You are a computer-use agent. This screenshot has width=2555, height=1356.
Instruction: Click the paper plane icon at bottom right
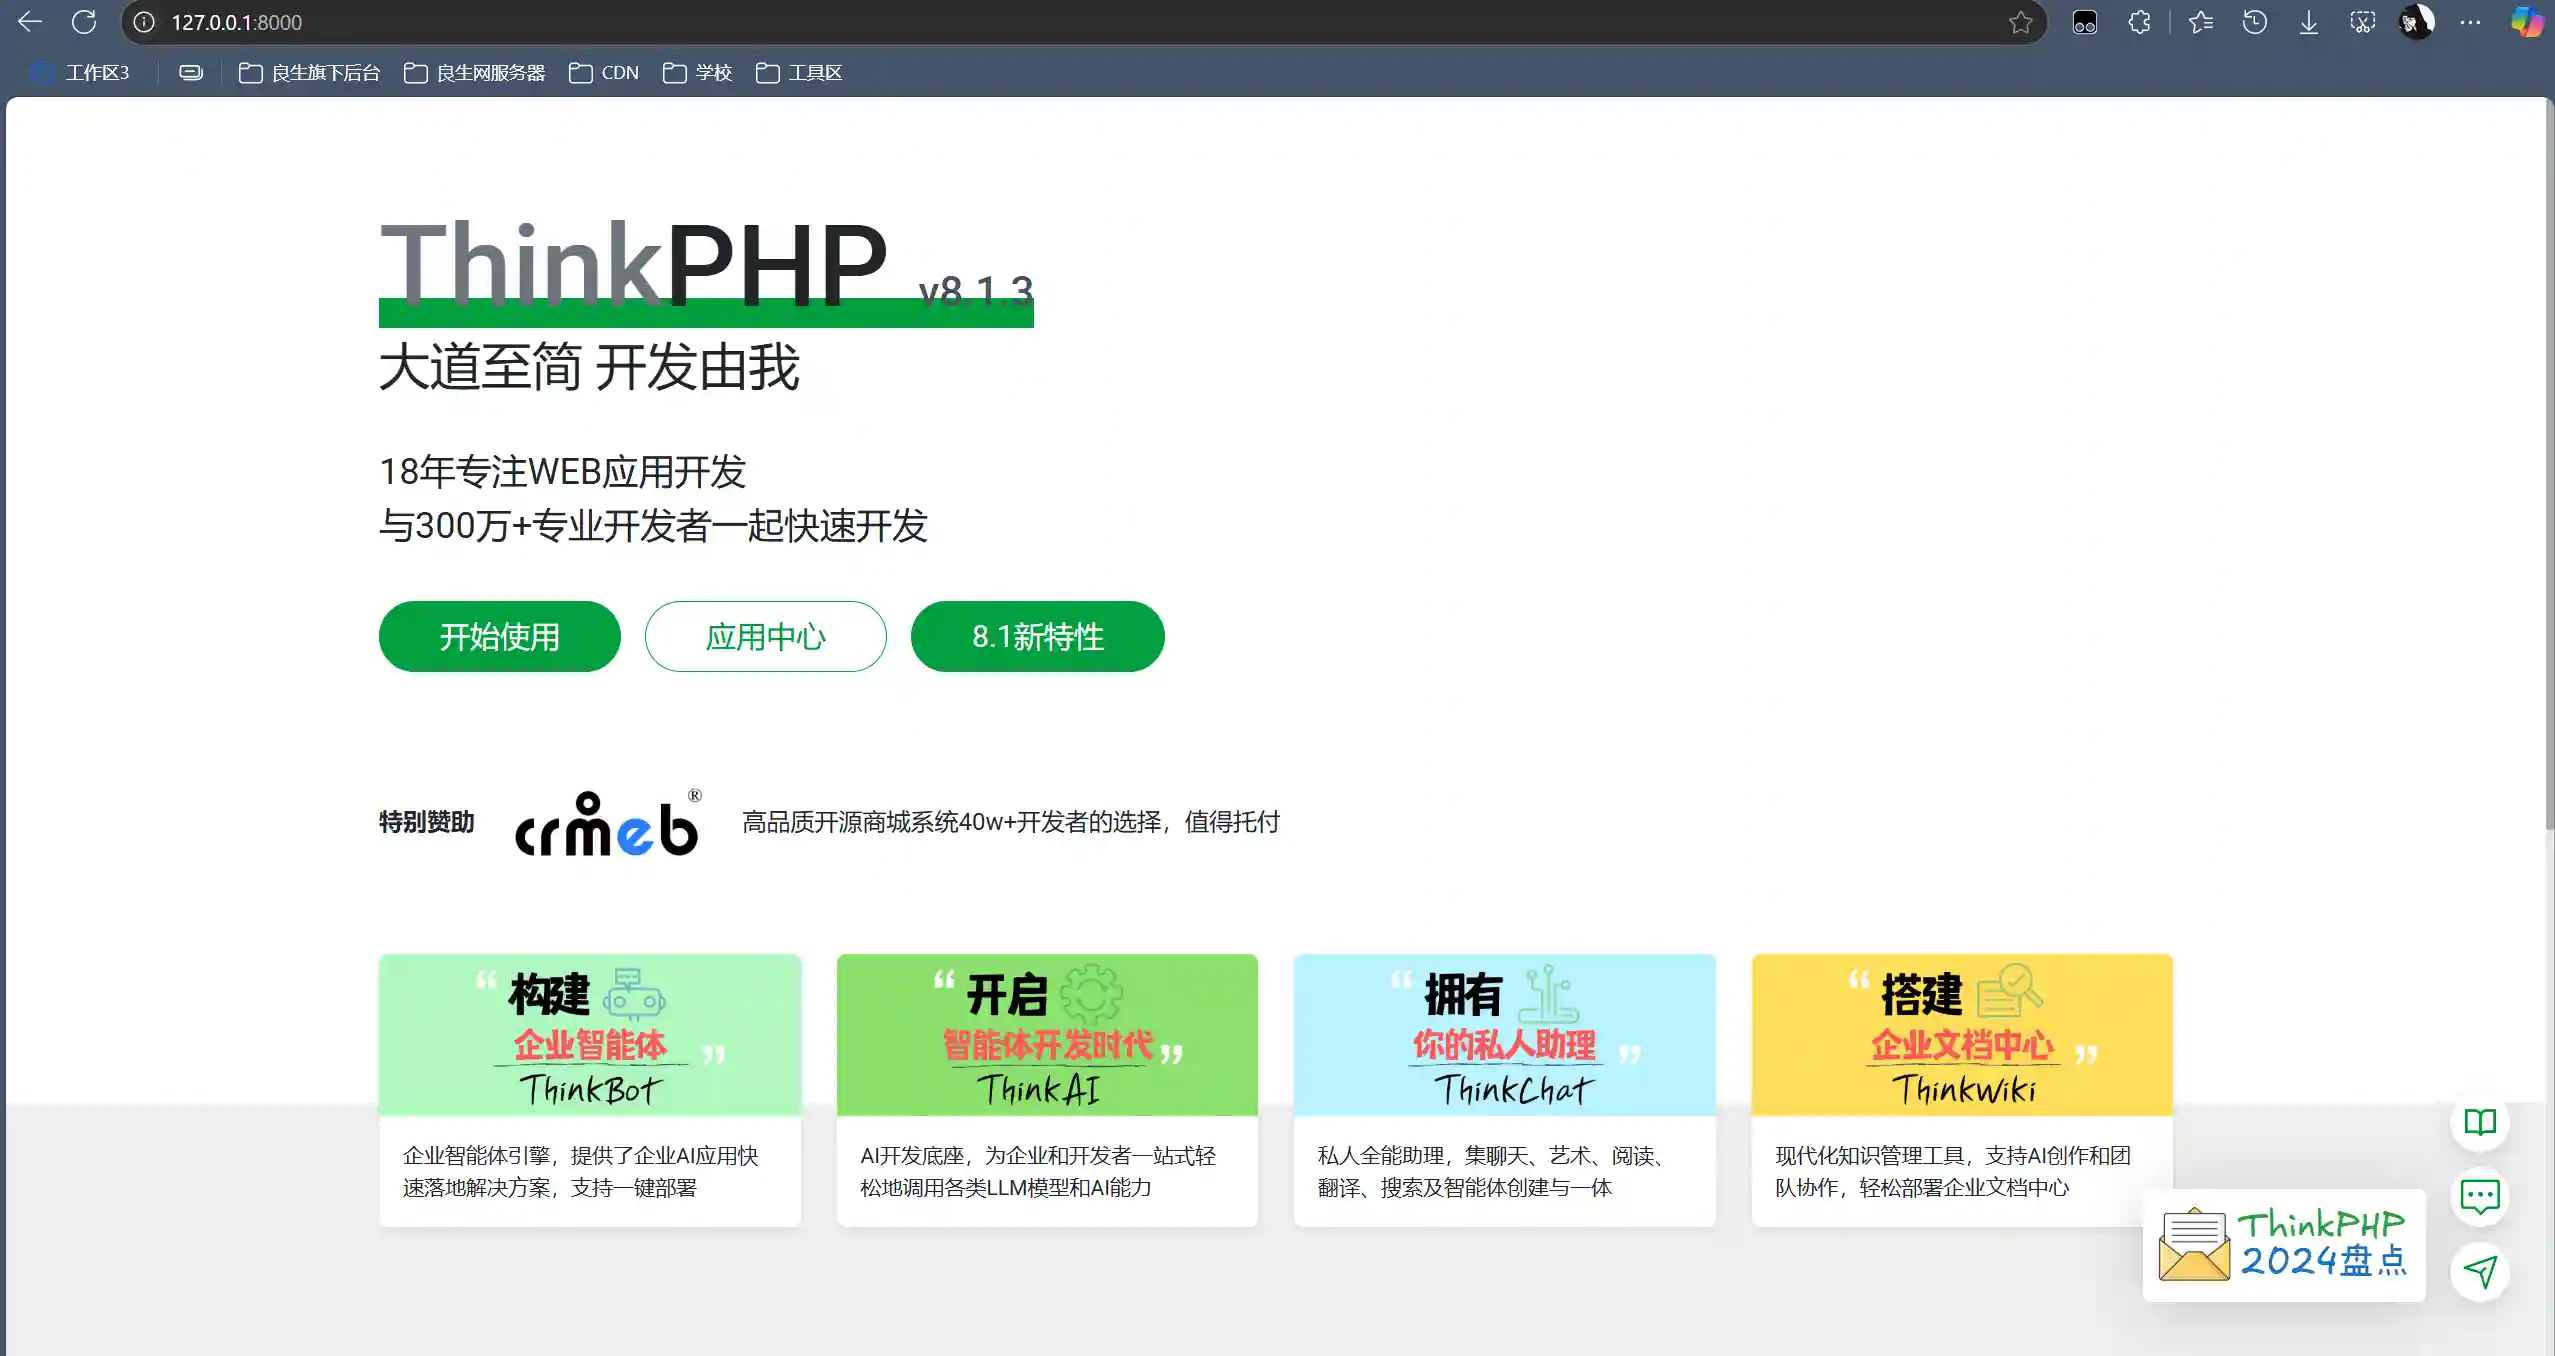[x=2480, y=1272]
